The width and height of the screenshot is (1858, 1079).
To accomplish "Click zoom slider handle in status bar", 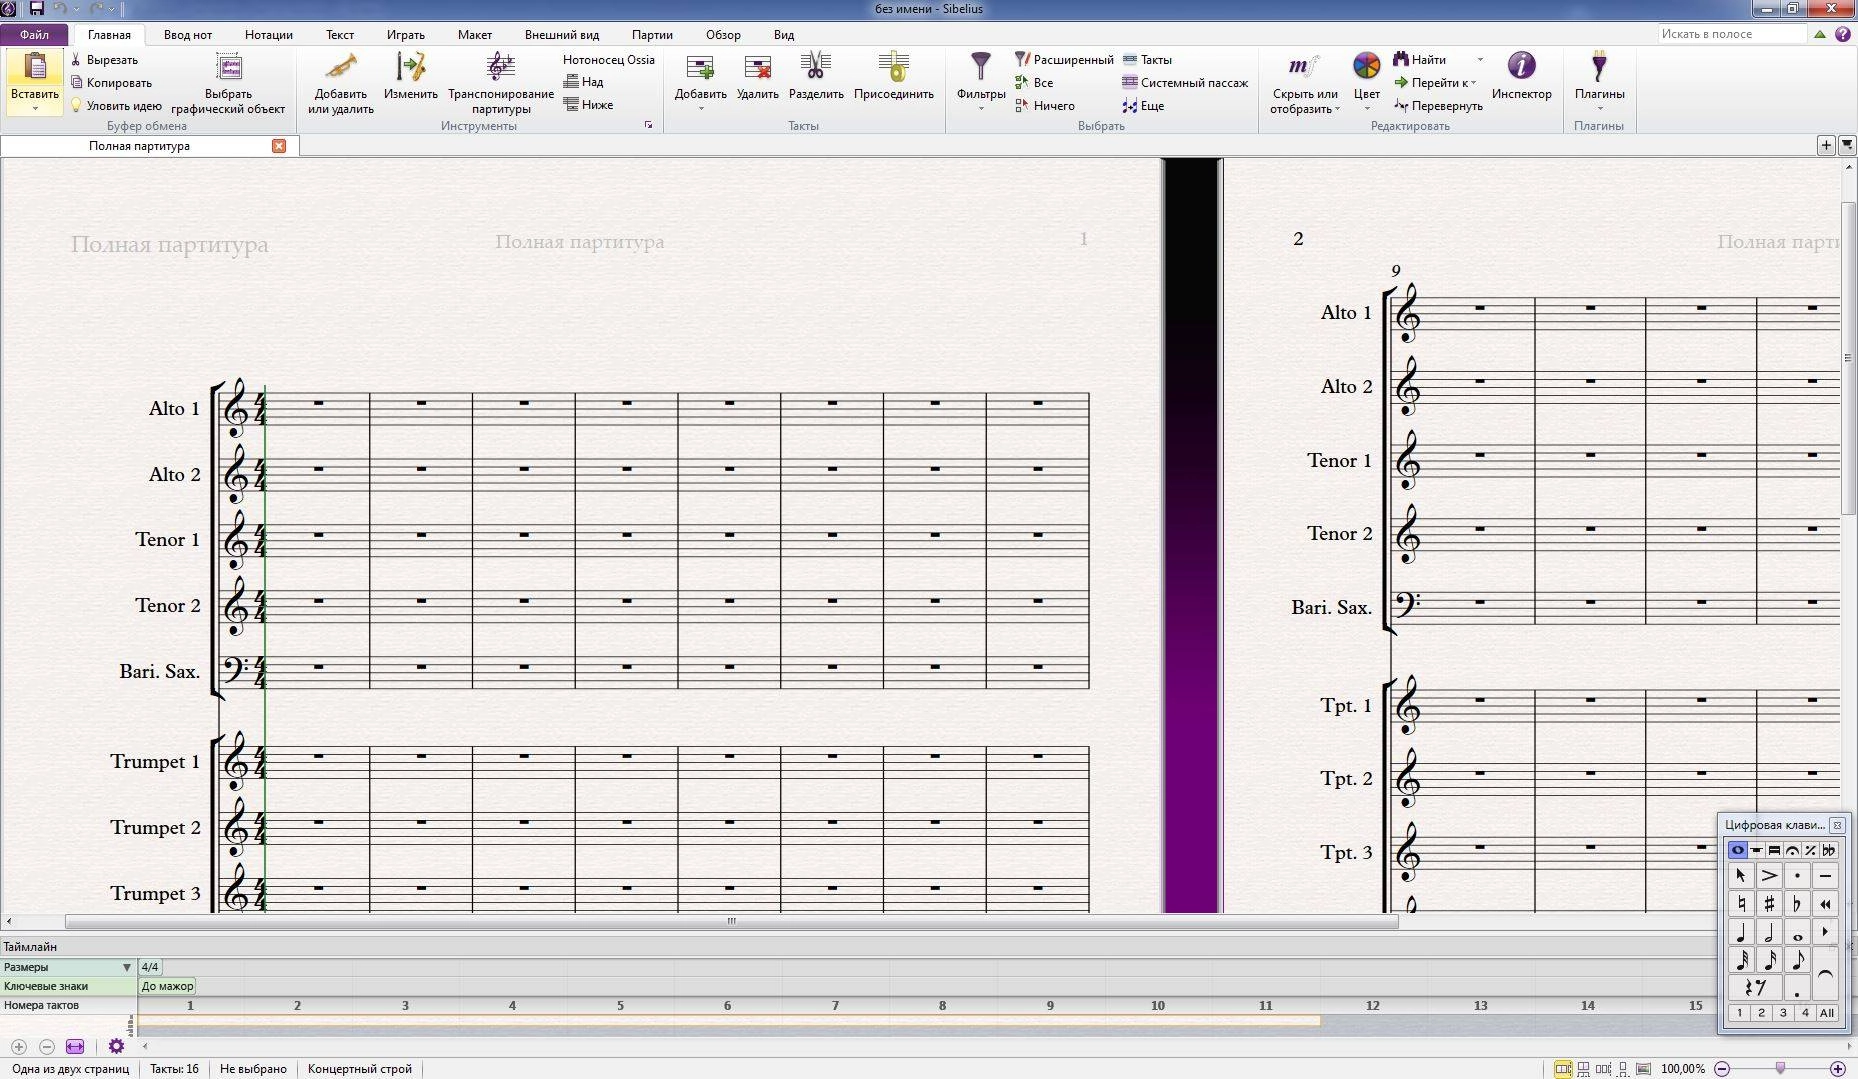I will tap(1780, 1069).
